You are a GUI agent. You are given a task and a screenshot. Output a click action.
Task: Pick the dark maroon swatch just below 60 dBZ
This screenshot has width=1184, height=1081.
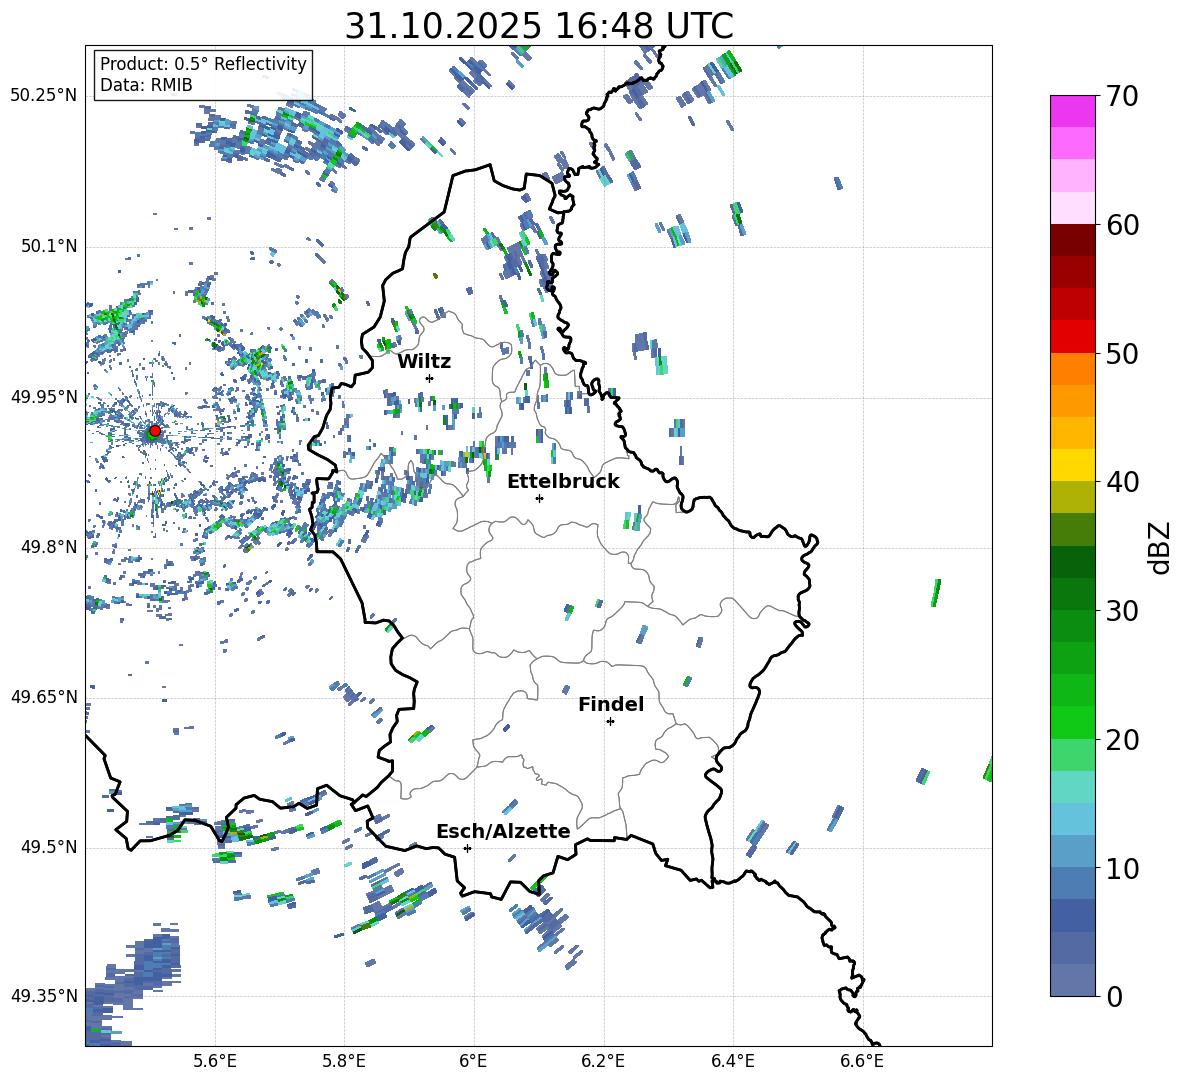tap(1073, 240)
